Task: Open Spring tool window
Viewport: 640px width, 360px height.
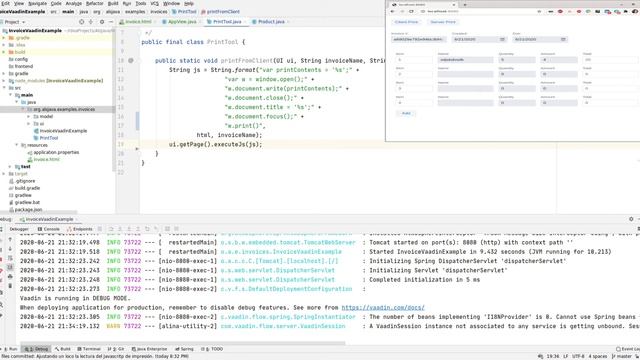Action: [184, 349]
